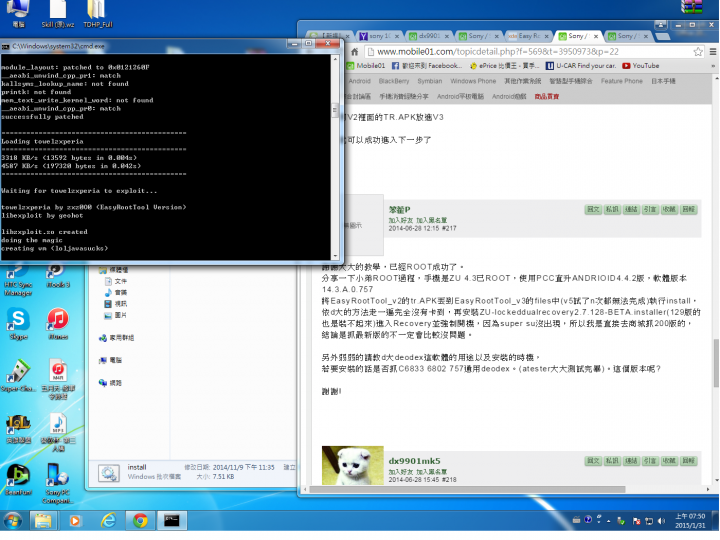Viewport: 720px width, 540px height.
Task: Select the M4R ringtone file on desktop
Action: click(58, 380)
